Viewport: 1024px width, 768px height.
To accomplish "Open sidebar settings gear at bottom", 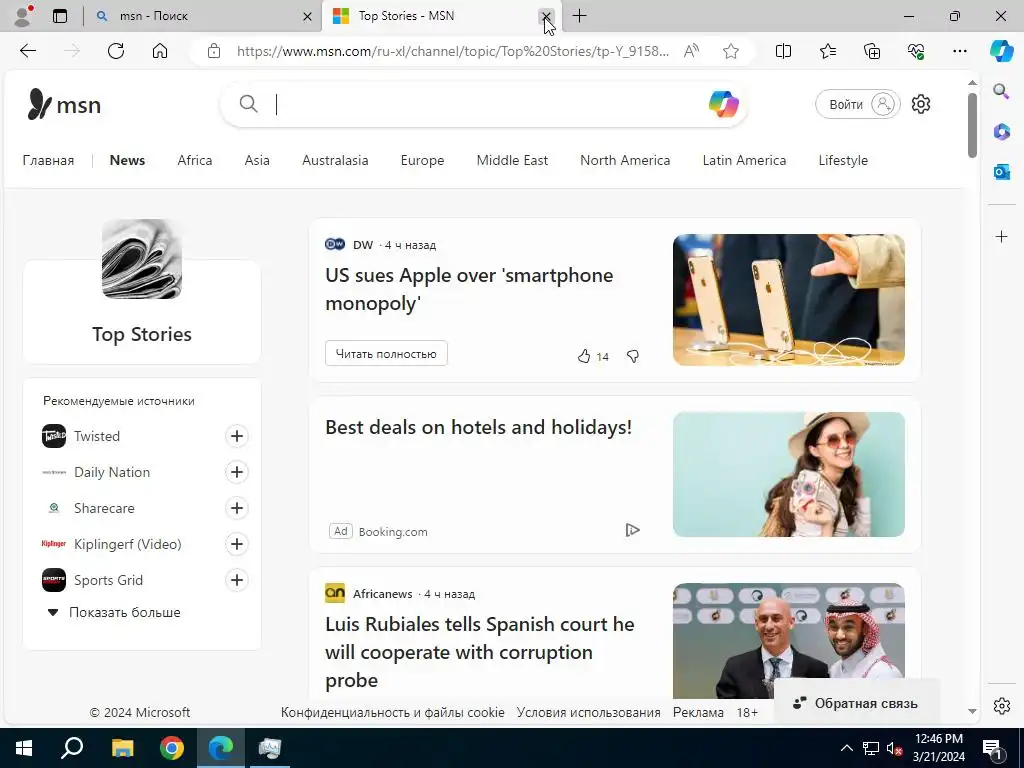I will pyautogui.click(x=1001, y=706).
